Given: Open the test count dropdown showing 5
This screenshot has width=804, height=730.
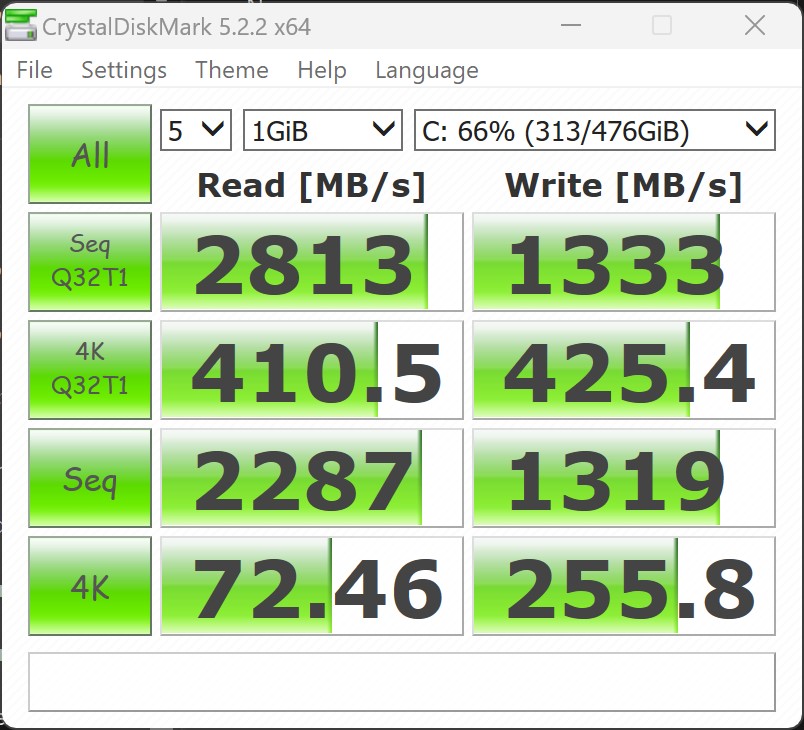Looking at the screenshot, I should tap(196, 130).
